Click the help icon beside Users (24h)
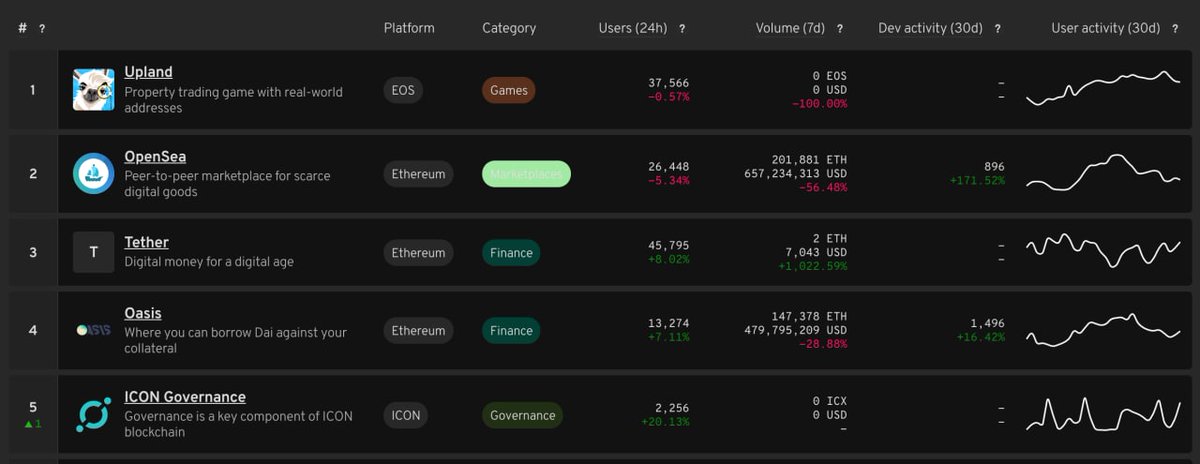The width and height of the screenshot is (1200, 464). click(682, 29)
